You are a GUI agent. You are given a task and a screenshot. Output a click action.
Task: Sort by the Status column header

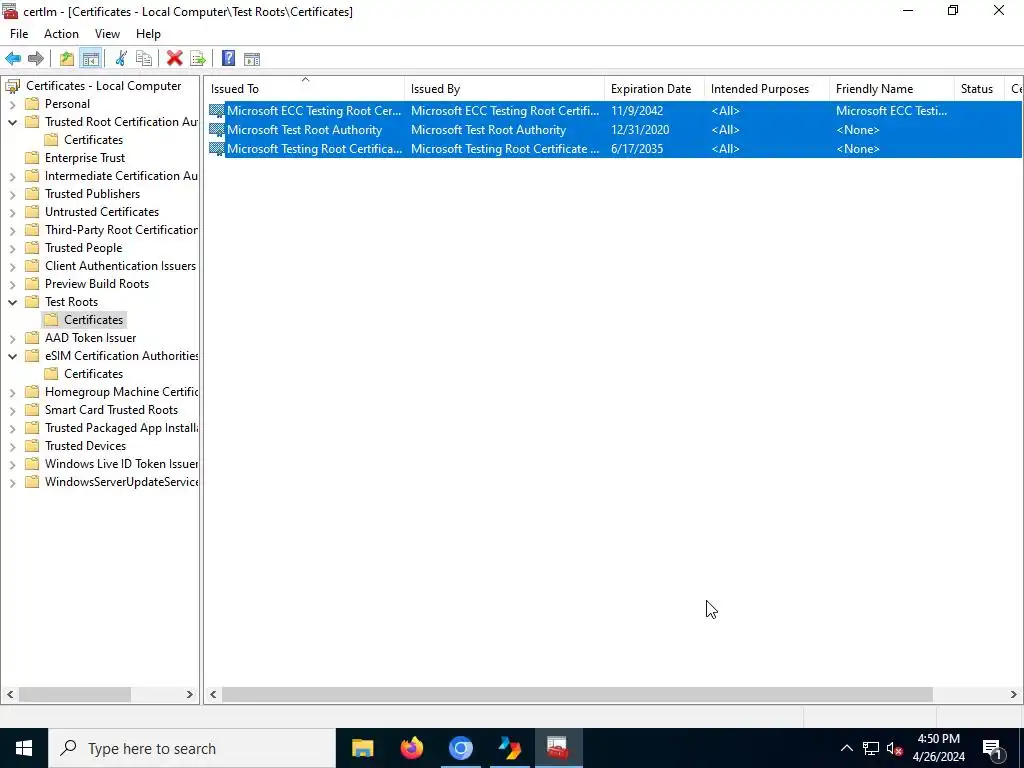979,89
